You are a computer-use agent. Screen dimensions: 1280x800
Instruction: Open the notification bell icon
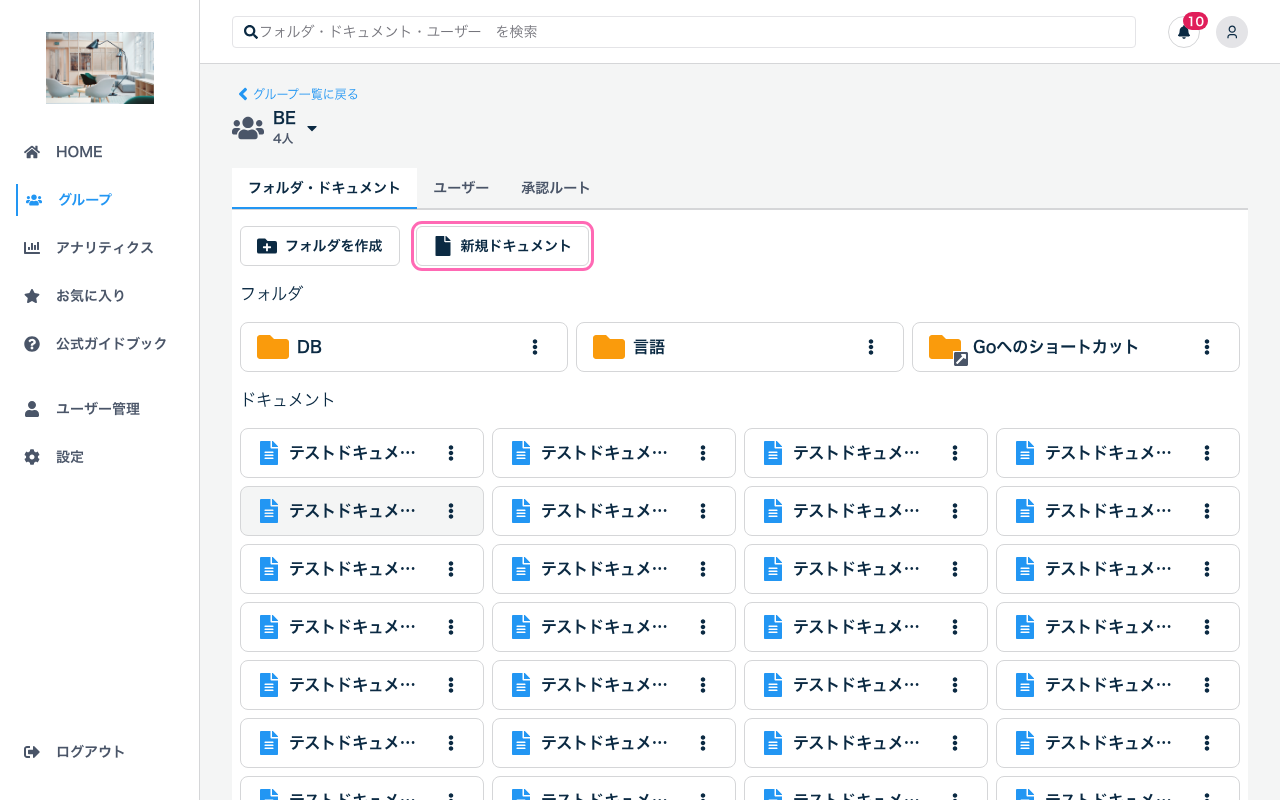(x=1183, y=32)
